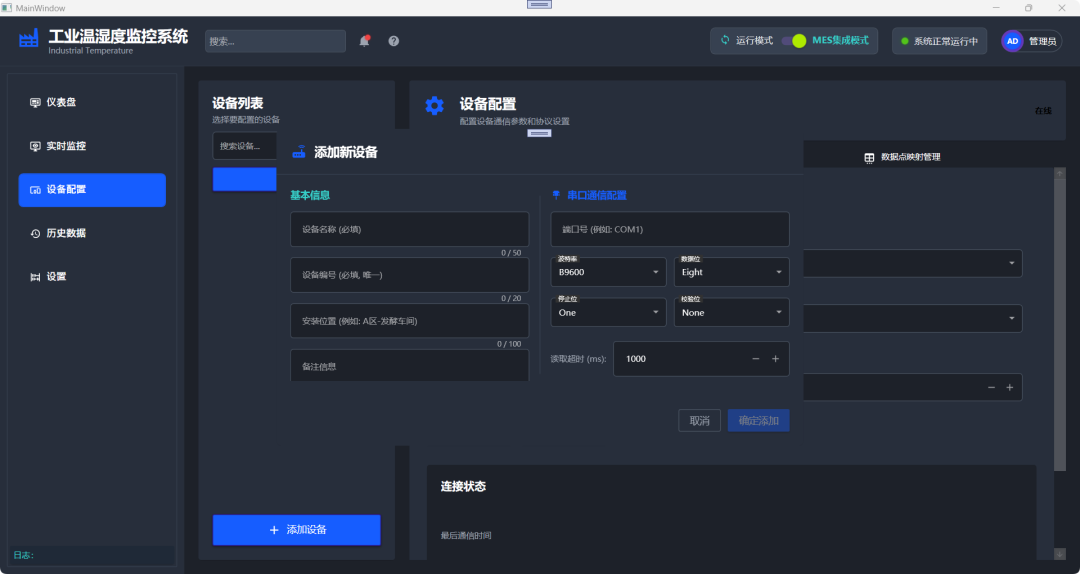Image resolution: width=1080 pixels, height=574 pixels.
Task: Open the 停止位 One dropdown
Action: click(608, 312)
